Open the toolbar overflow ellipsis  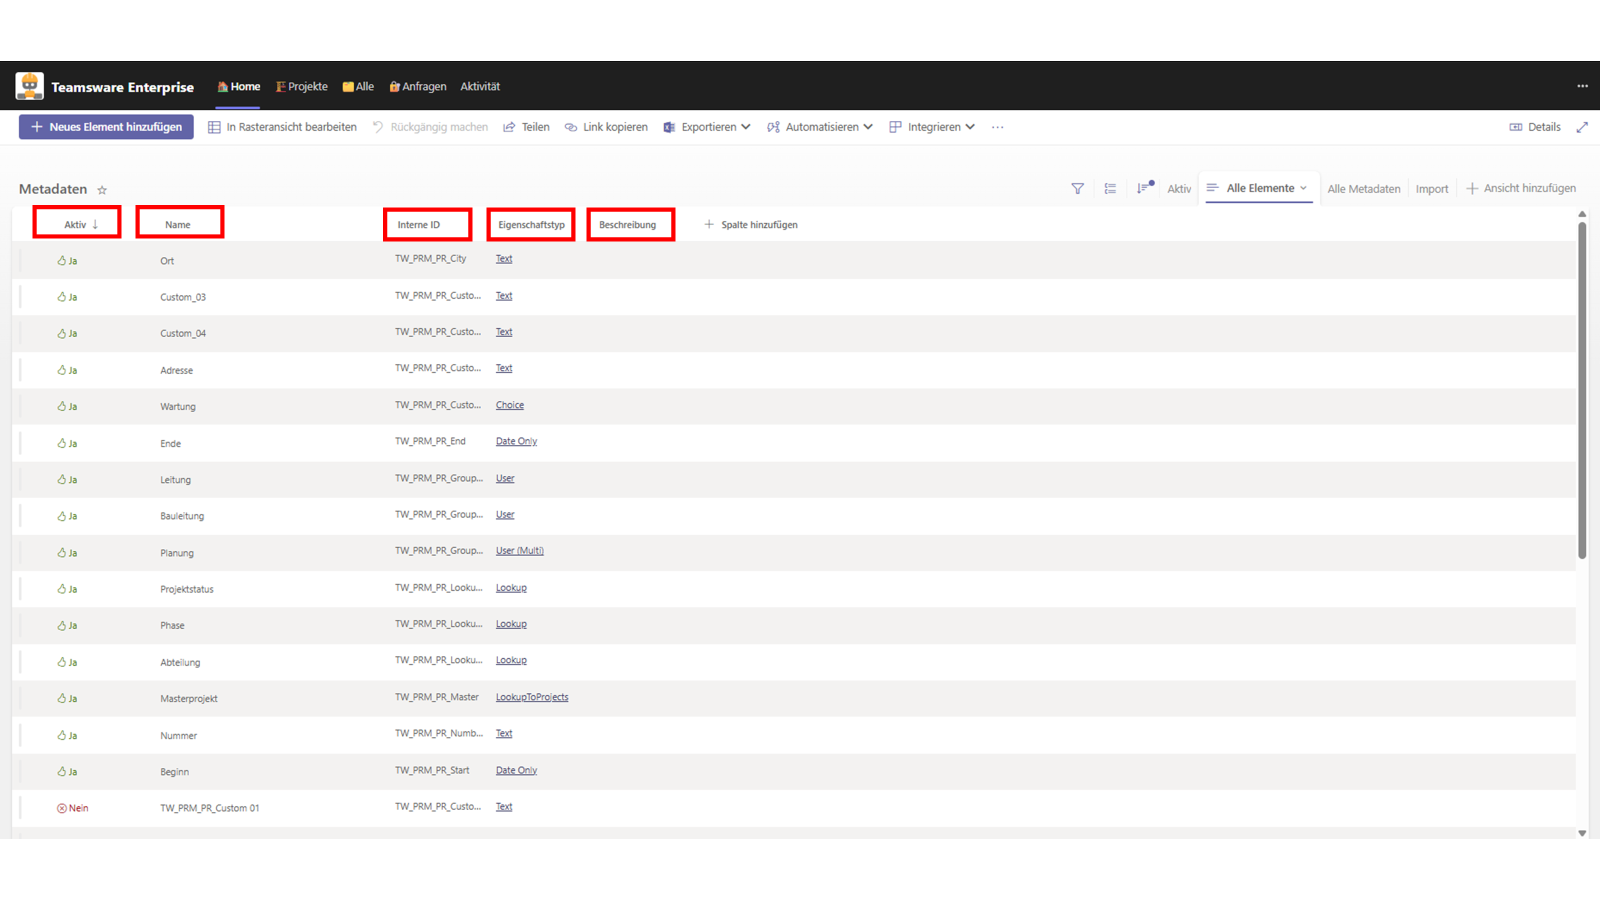(997, 127)
